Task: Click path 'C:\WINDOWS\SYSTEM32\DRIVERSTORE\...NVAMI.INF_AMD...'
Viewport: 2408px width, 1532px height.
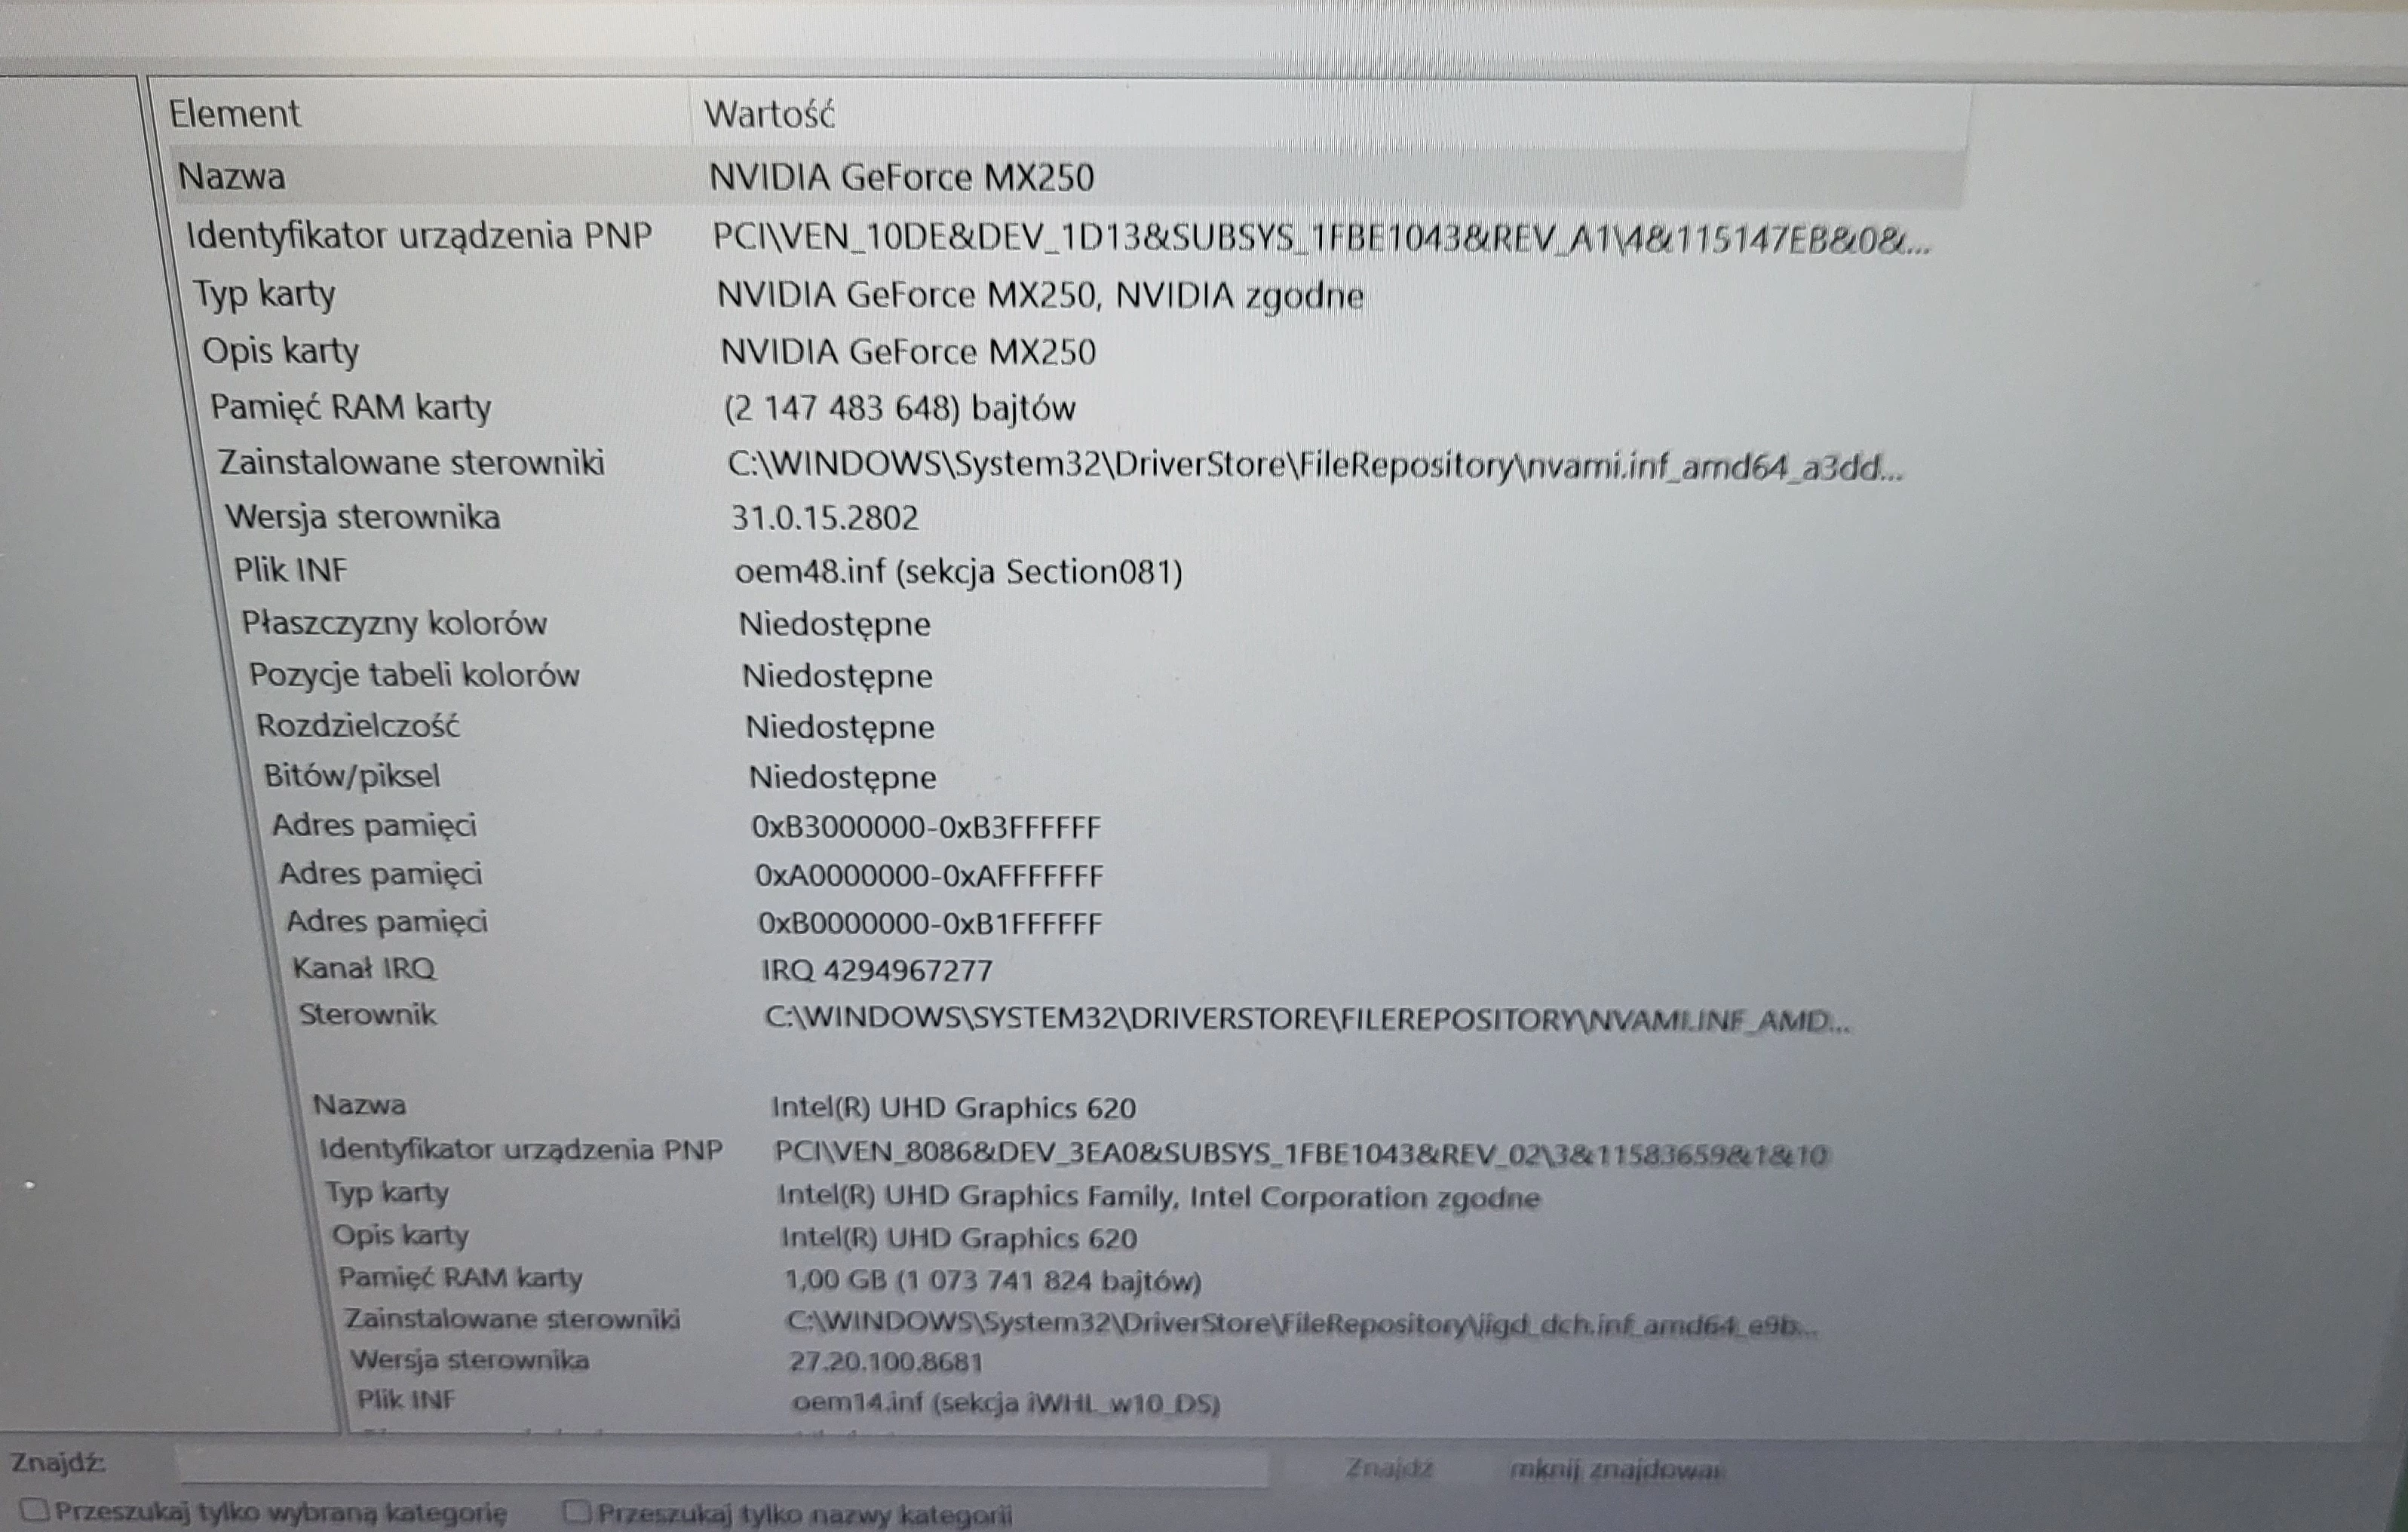Action: (x=1308, y=1019)
